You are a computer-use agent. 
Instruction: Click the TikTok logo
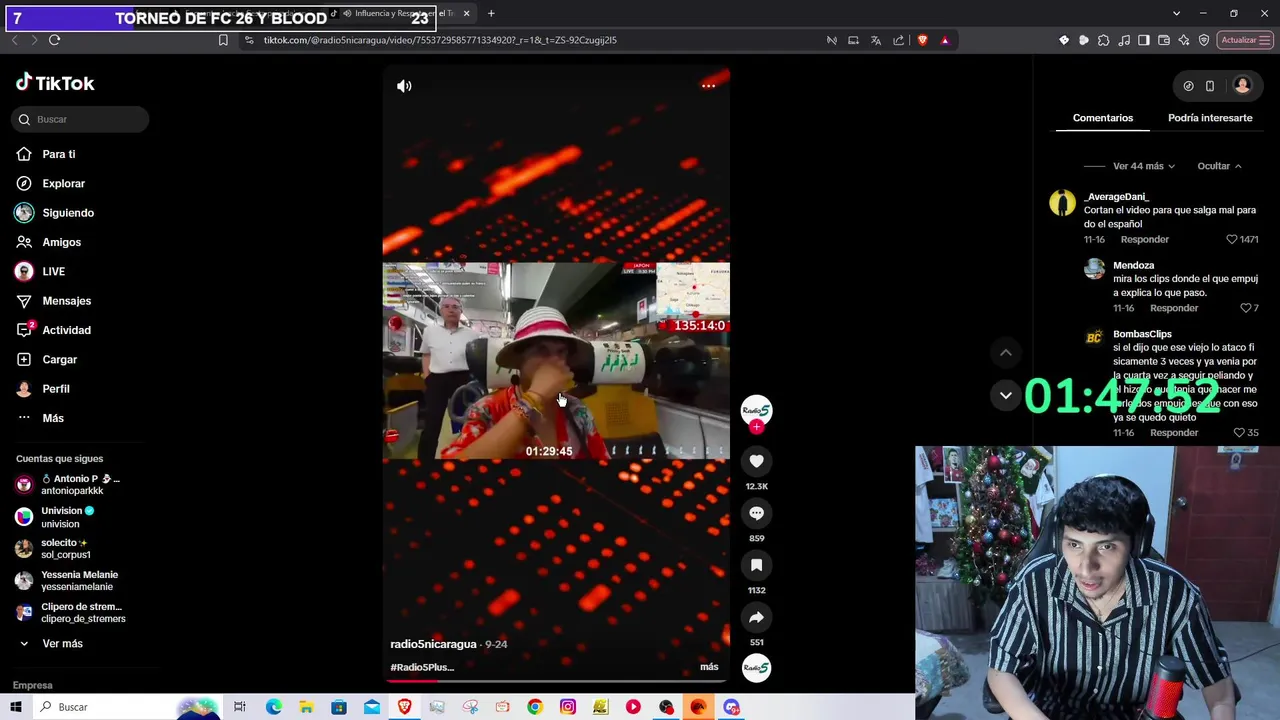(x=55, y=83)
